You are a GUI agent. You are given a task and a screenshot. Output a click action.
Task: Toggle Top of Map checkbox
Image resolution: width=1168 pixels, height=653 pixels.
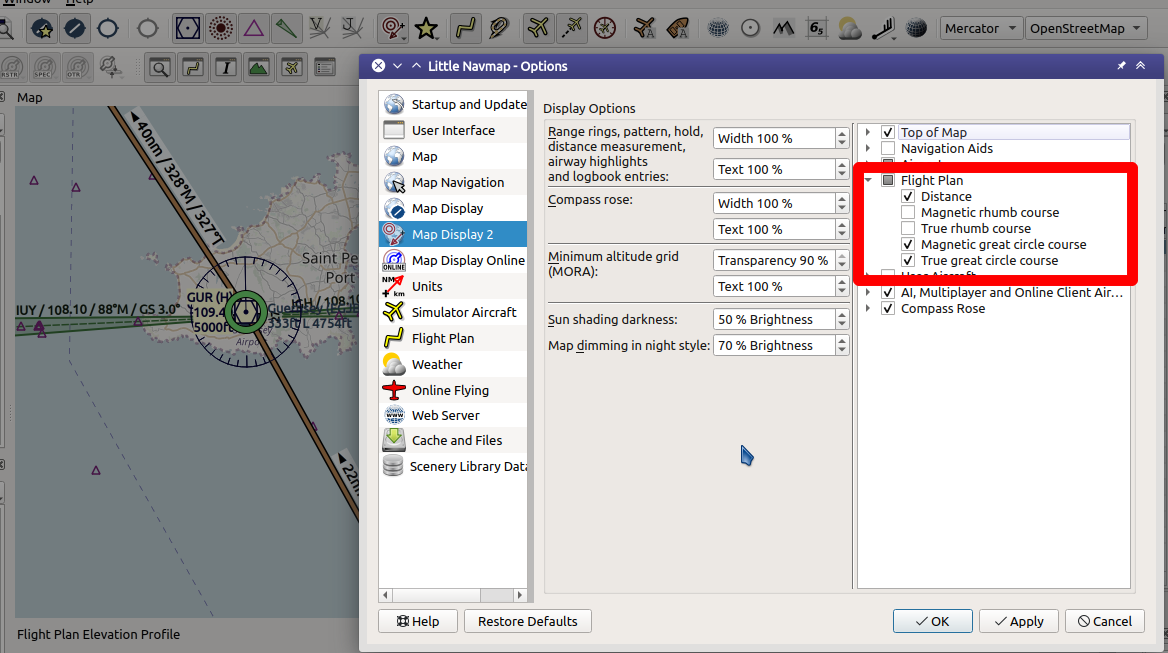click(888, 133)
